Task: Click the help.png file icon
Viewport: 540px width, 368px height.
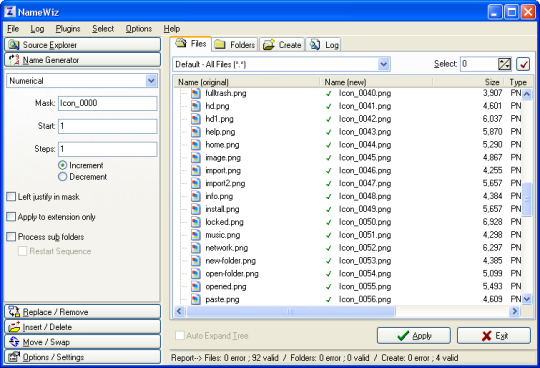Action: [196, 132]
